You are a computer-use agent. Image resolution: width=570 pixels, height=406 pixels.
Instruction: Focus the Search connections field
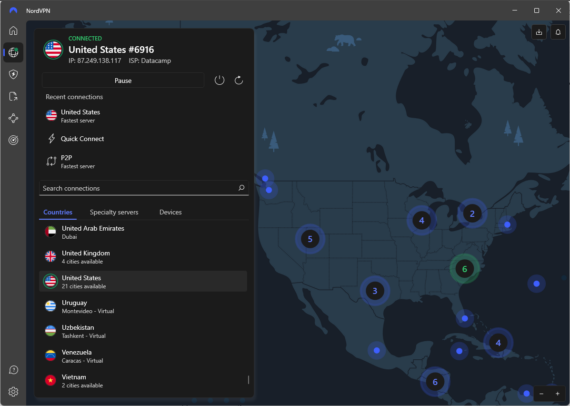[x=144, y=188]
